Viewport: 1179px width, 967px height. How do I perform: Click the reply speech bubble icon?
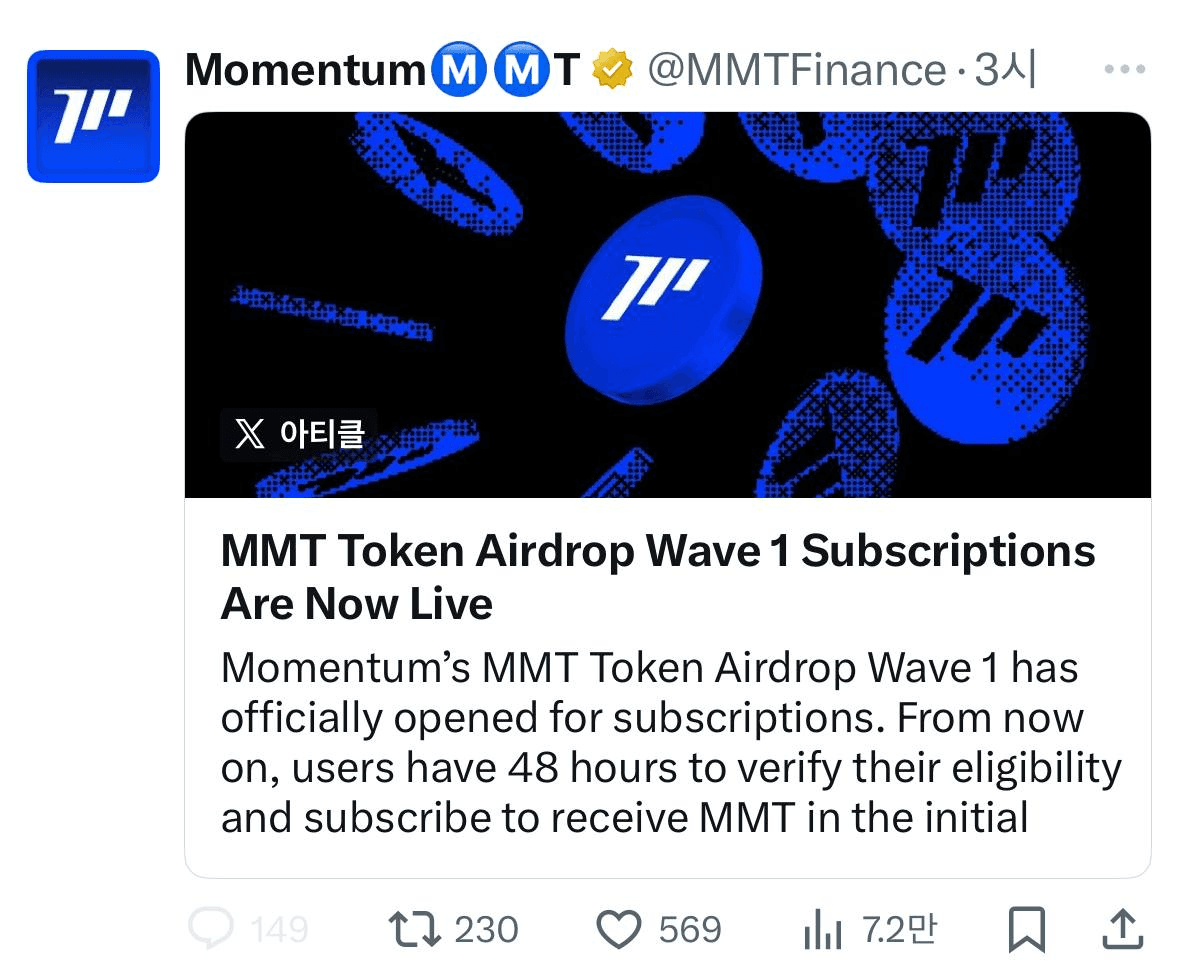[211, 929]
